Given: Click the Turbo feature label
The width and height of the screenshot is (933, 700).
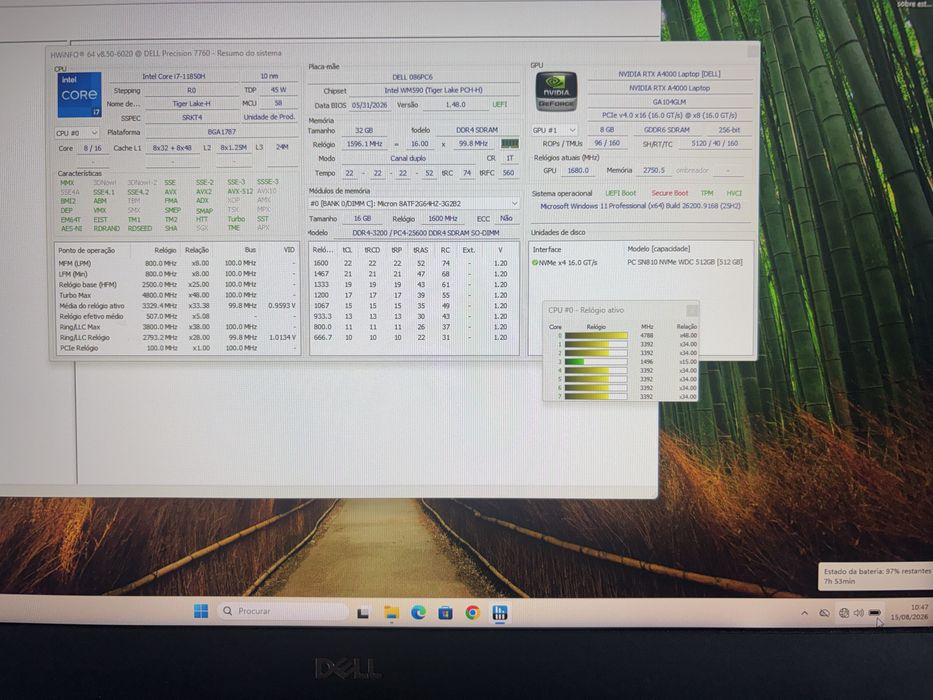Looking at the screenshot, I should coord(236,219).
